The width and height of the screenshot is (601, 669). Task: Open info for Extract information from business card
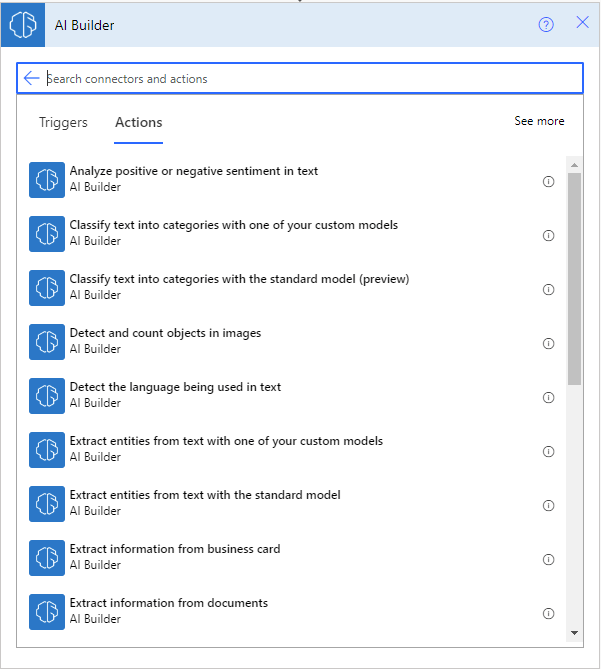(548, 560)
